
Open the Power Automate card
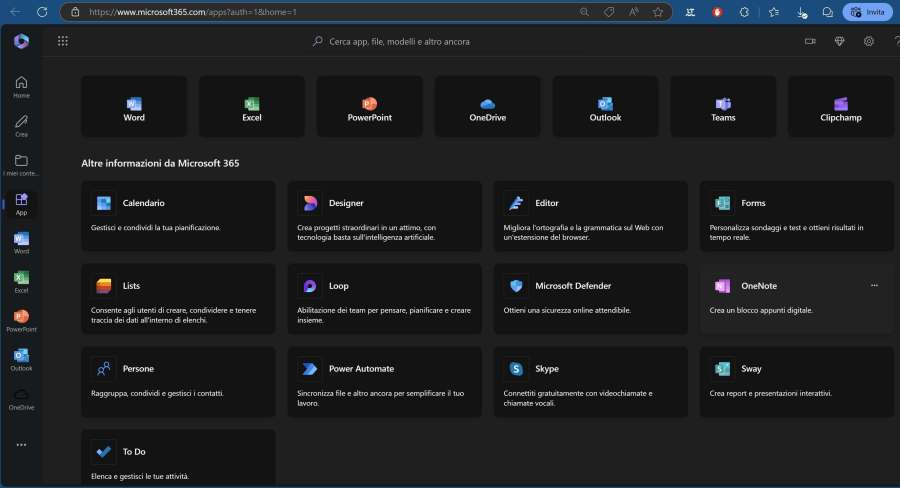386,380
